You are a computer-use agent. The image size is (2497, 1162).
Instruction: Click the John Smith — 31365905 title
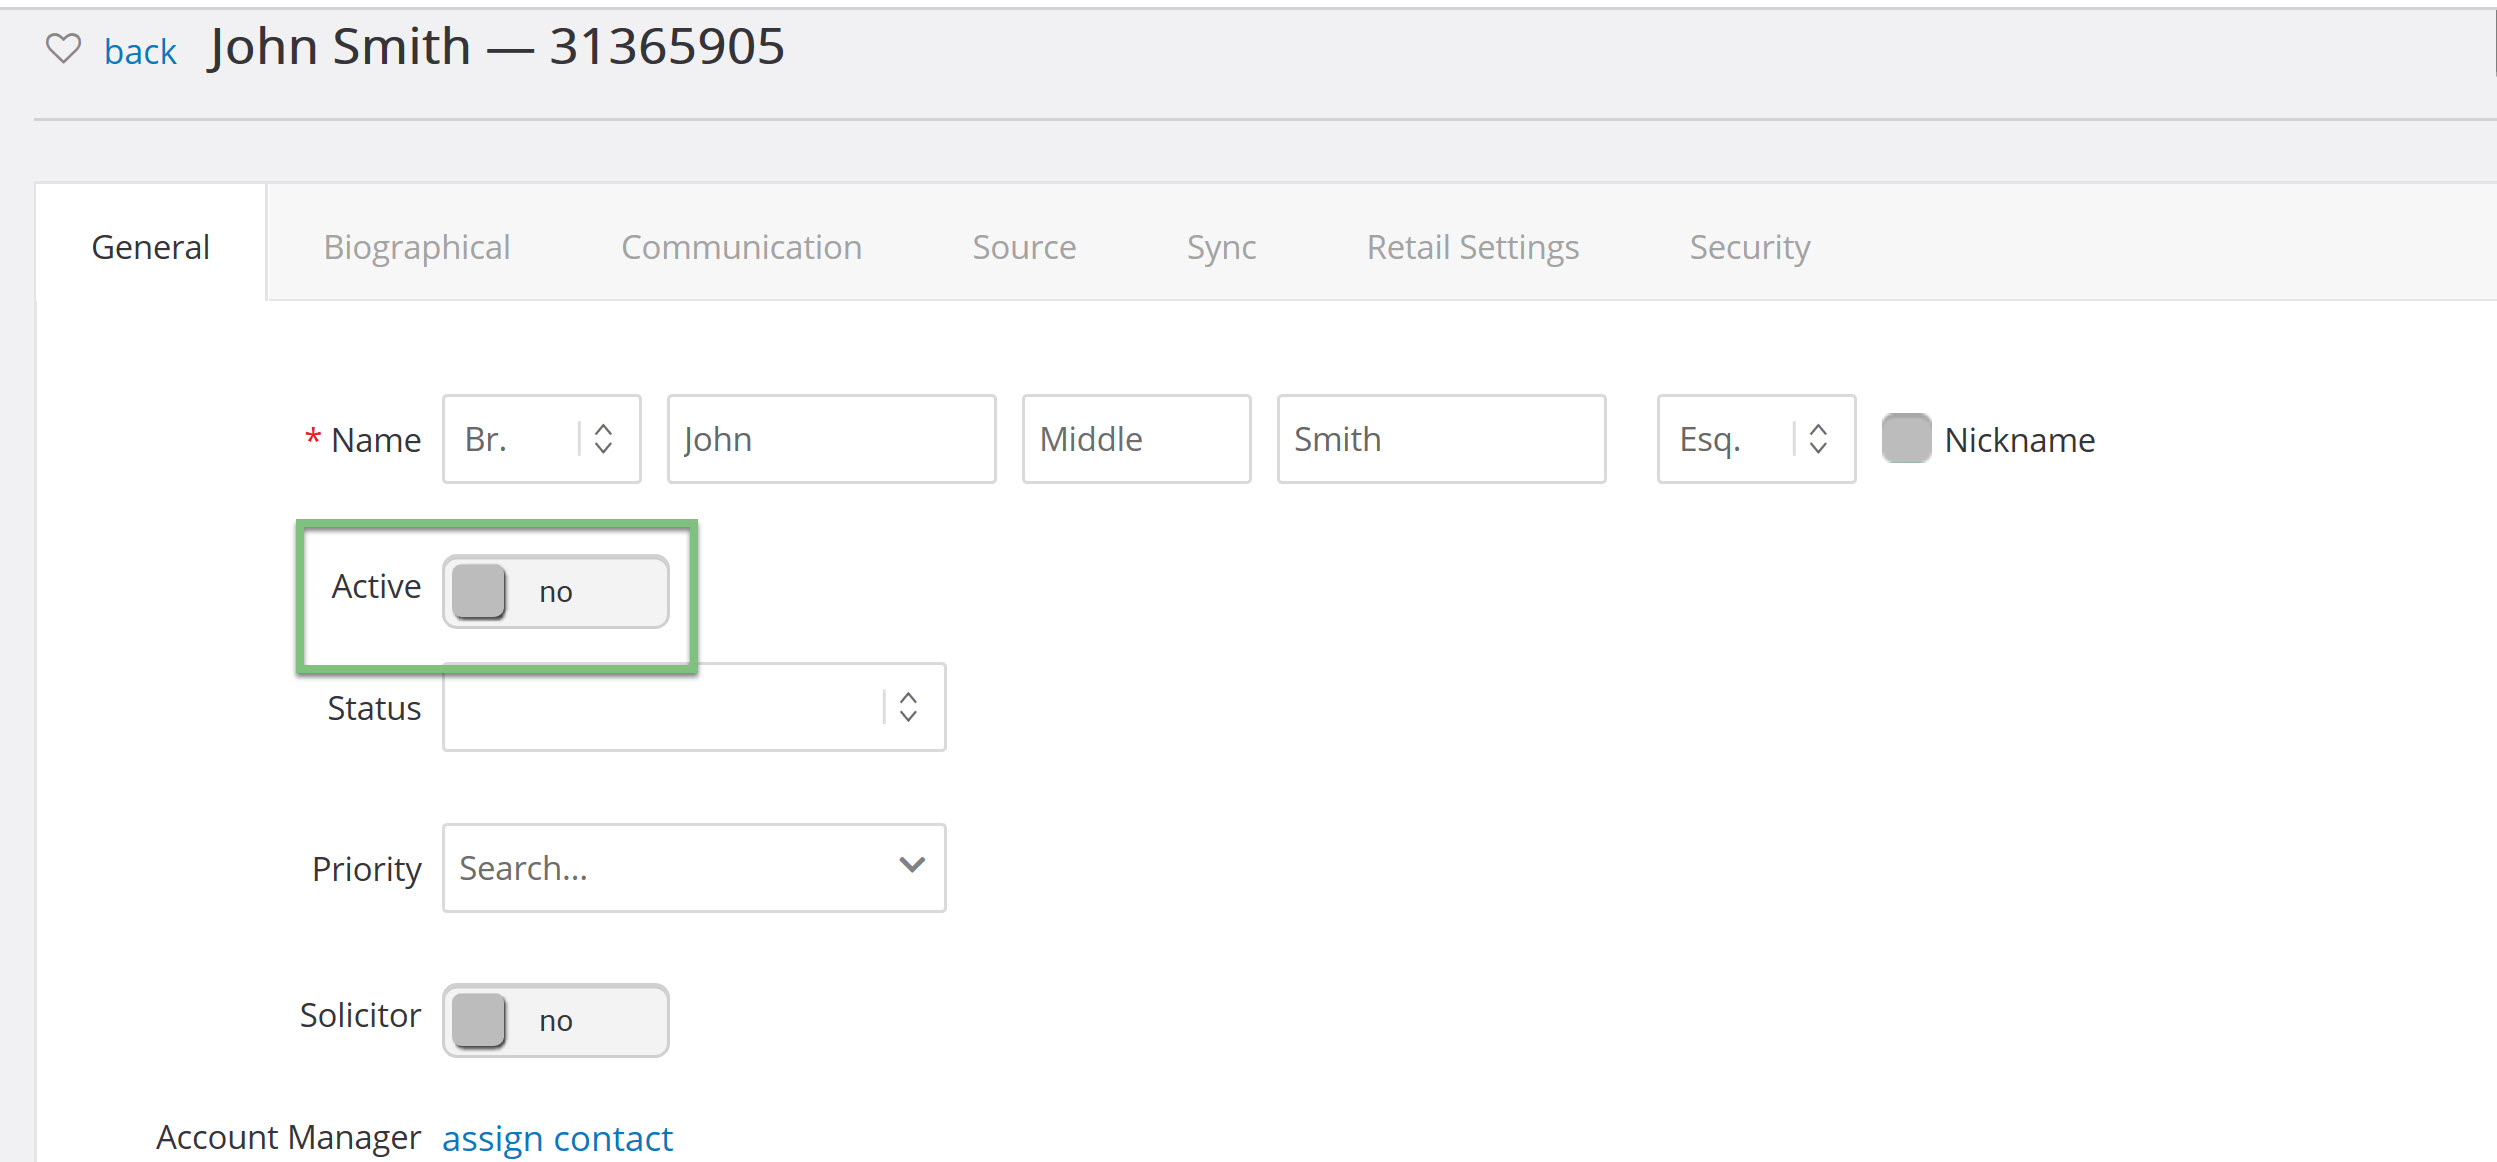click(x=497, y=46)
